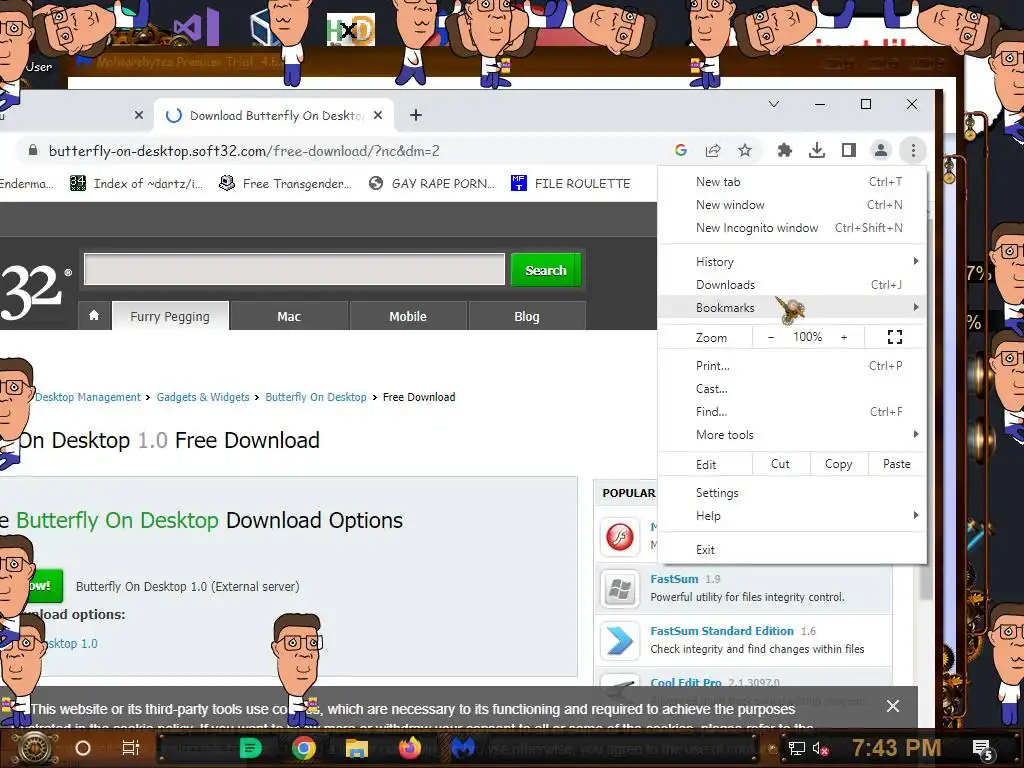Select New window in Chrome menu
Screen dimensions: 1024x768
point(792,204)
